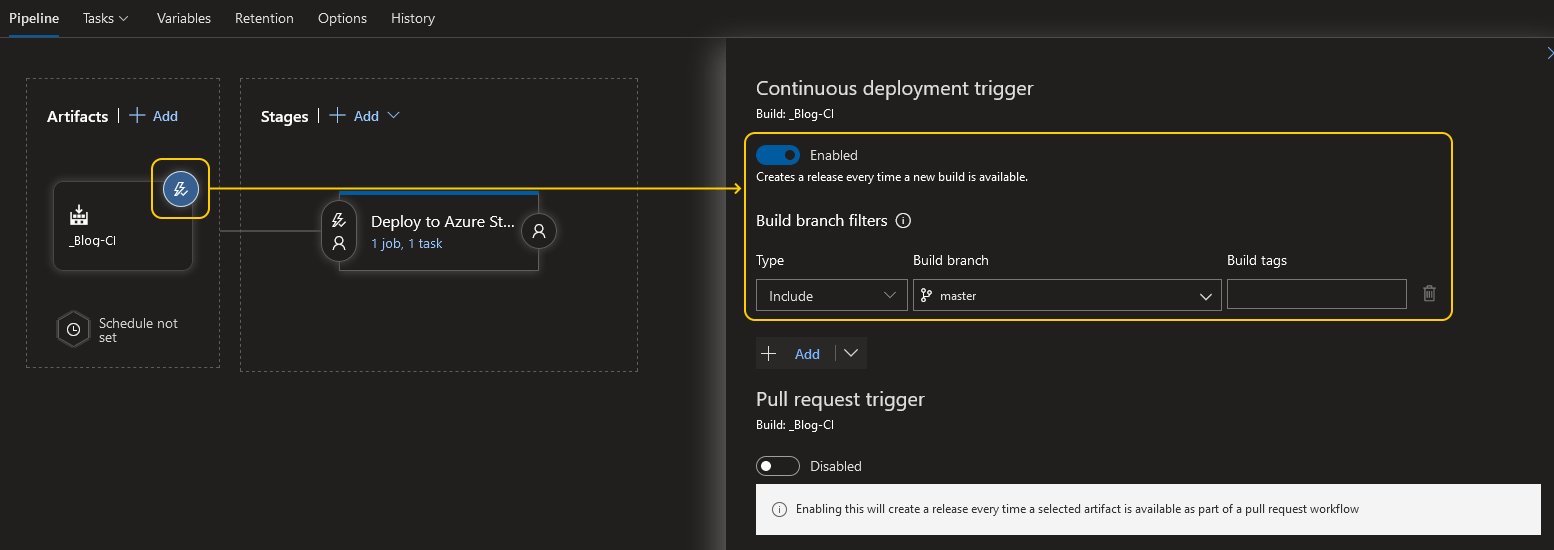Select the Deploy to Azure St... stage
Viewport: 1554px width, 550px height.
point(439,231)
